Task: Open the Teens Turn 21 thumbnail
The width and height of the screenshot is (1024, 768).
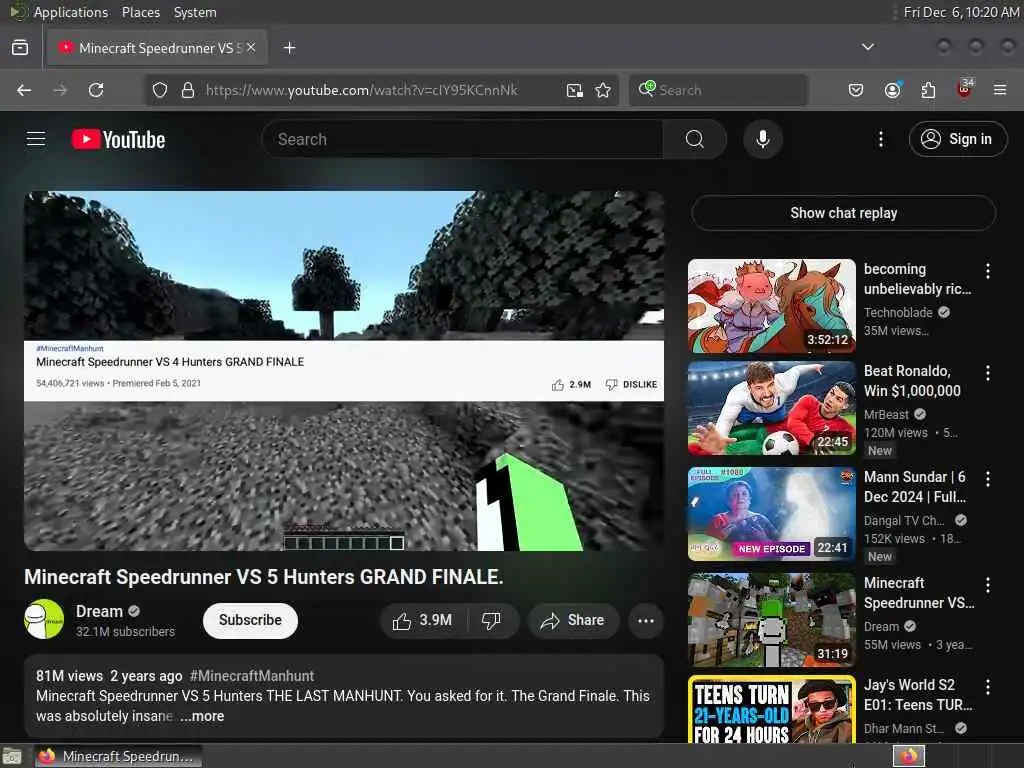Action: tap(771, 710)
